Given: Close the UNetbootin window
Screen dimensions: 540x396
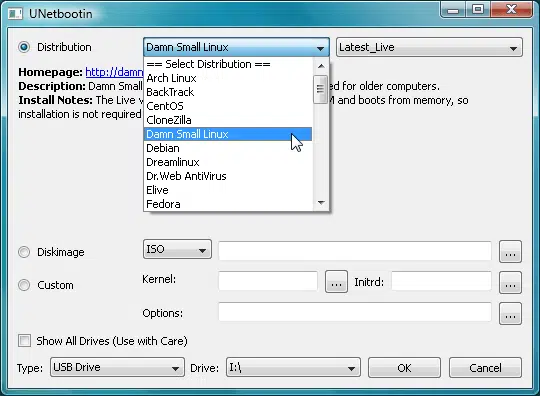Looking at the screenshot, I should click(x=512, y=10).
